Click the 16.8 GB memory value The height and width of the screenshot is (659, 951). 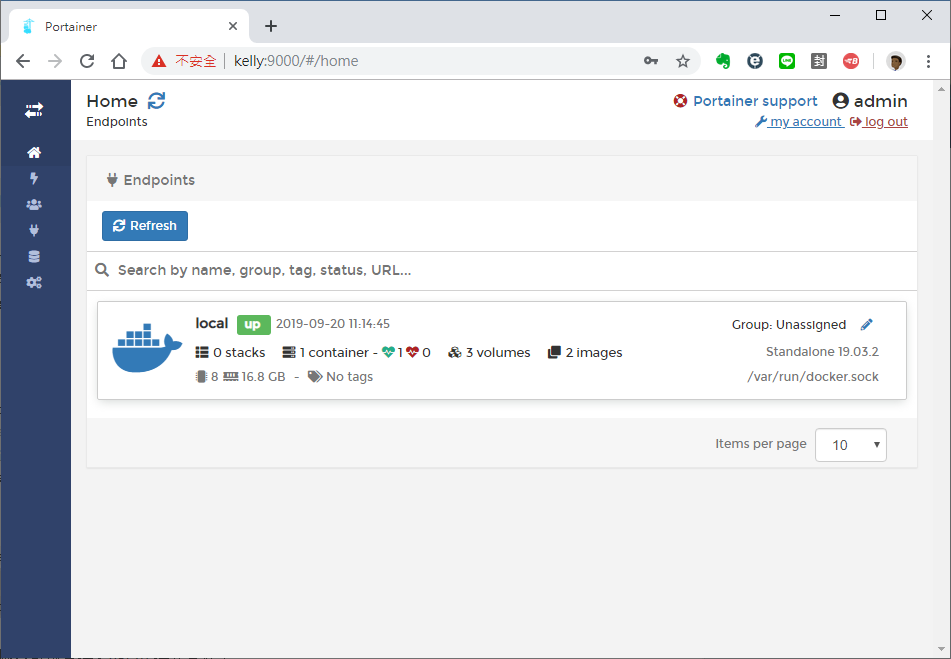263,376
